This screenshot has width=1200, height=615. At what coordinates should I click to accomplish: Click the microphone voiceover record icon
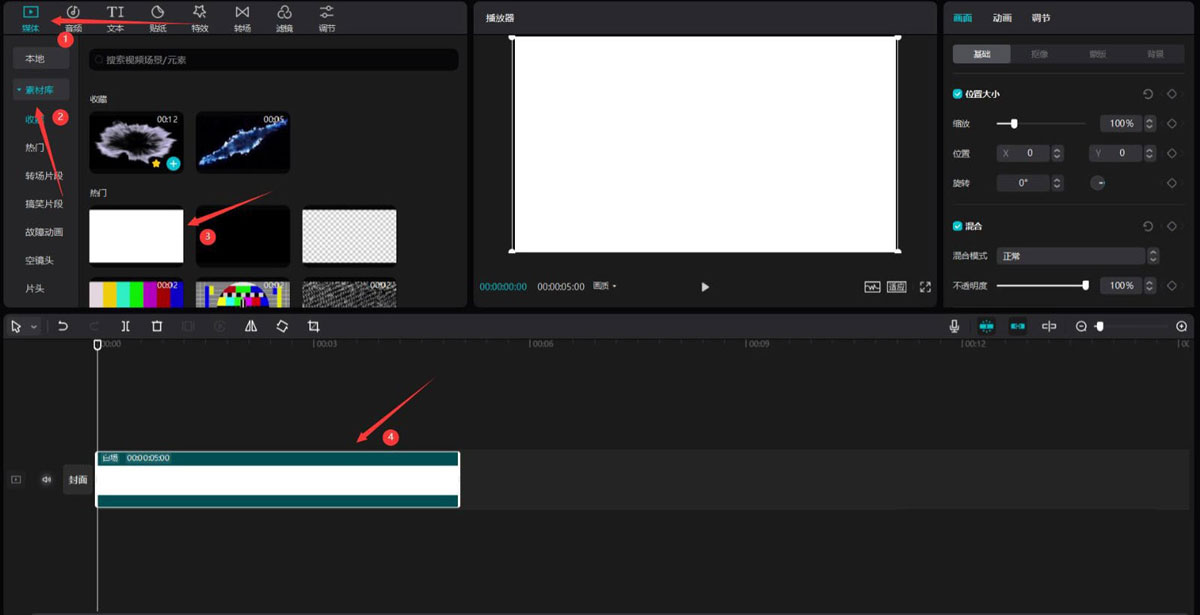(955, 326)
